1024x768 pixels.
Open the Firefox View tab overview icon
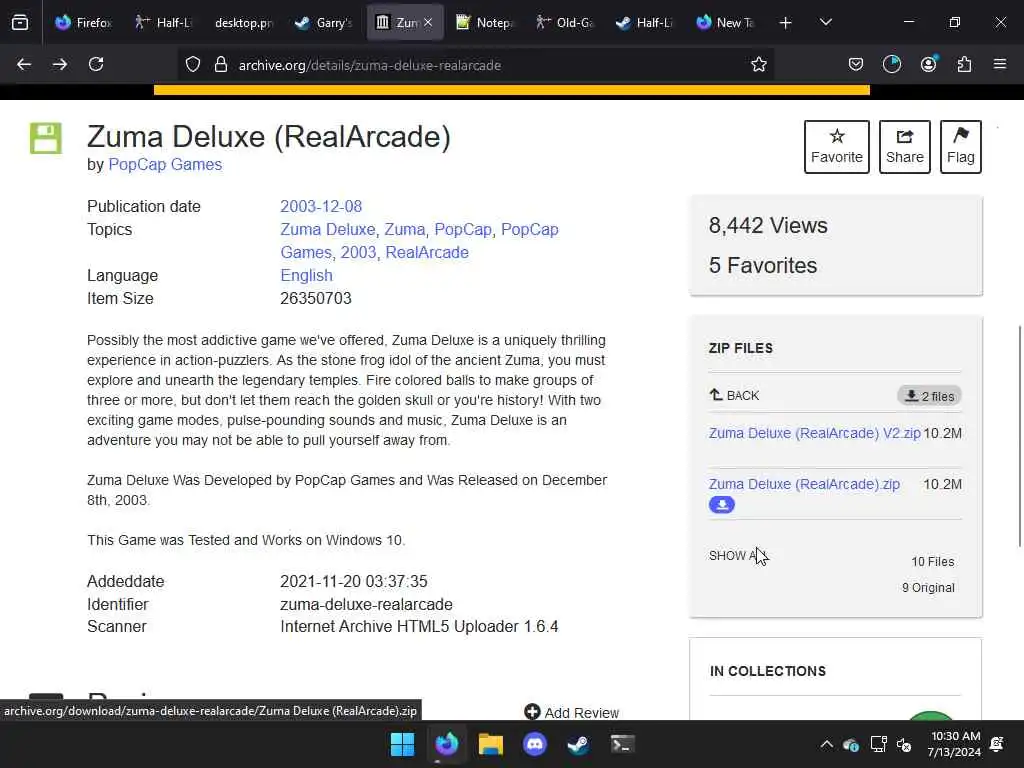point(20,23)
